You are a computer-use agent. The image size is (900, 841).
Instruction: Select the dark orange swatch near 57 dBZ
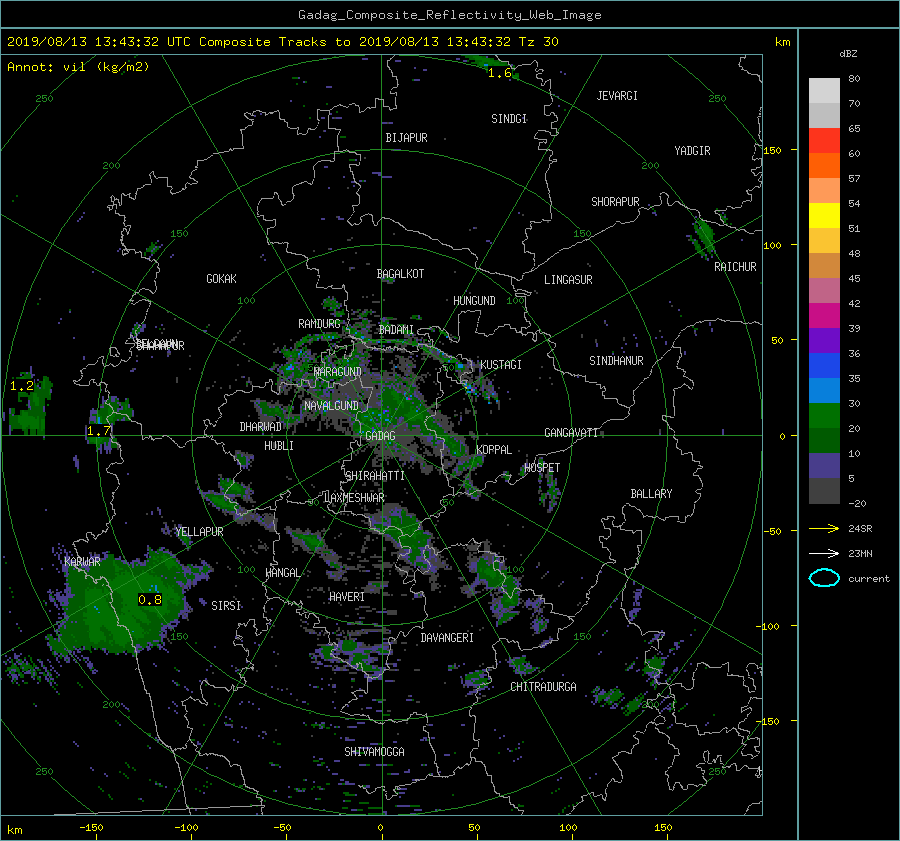(x=824, y=165)
